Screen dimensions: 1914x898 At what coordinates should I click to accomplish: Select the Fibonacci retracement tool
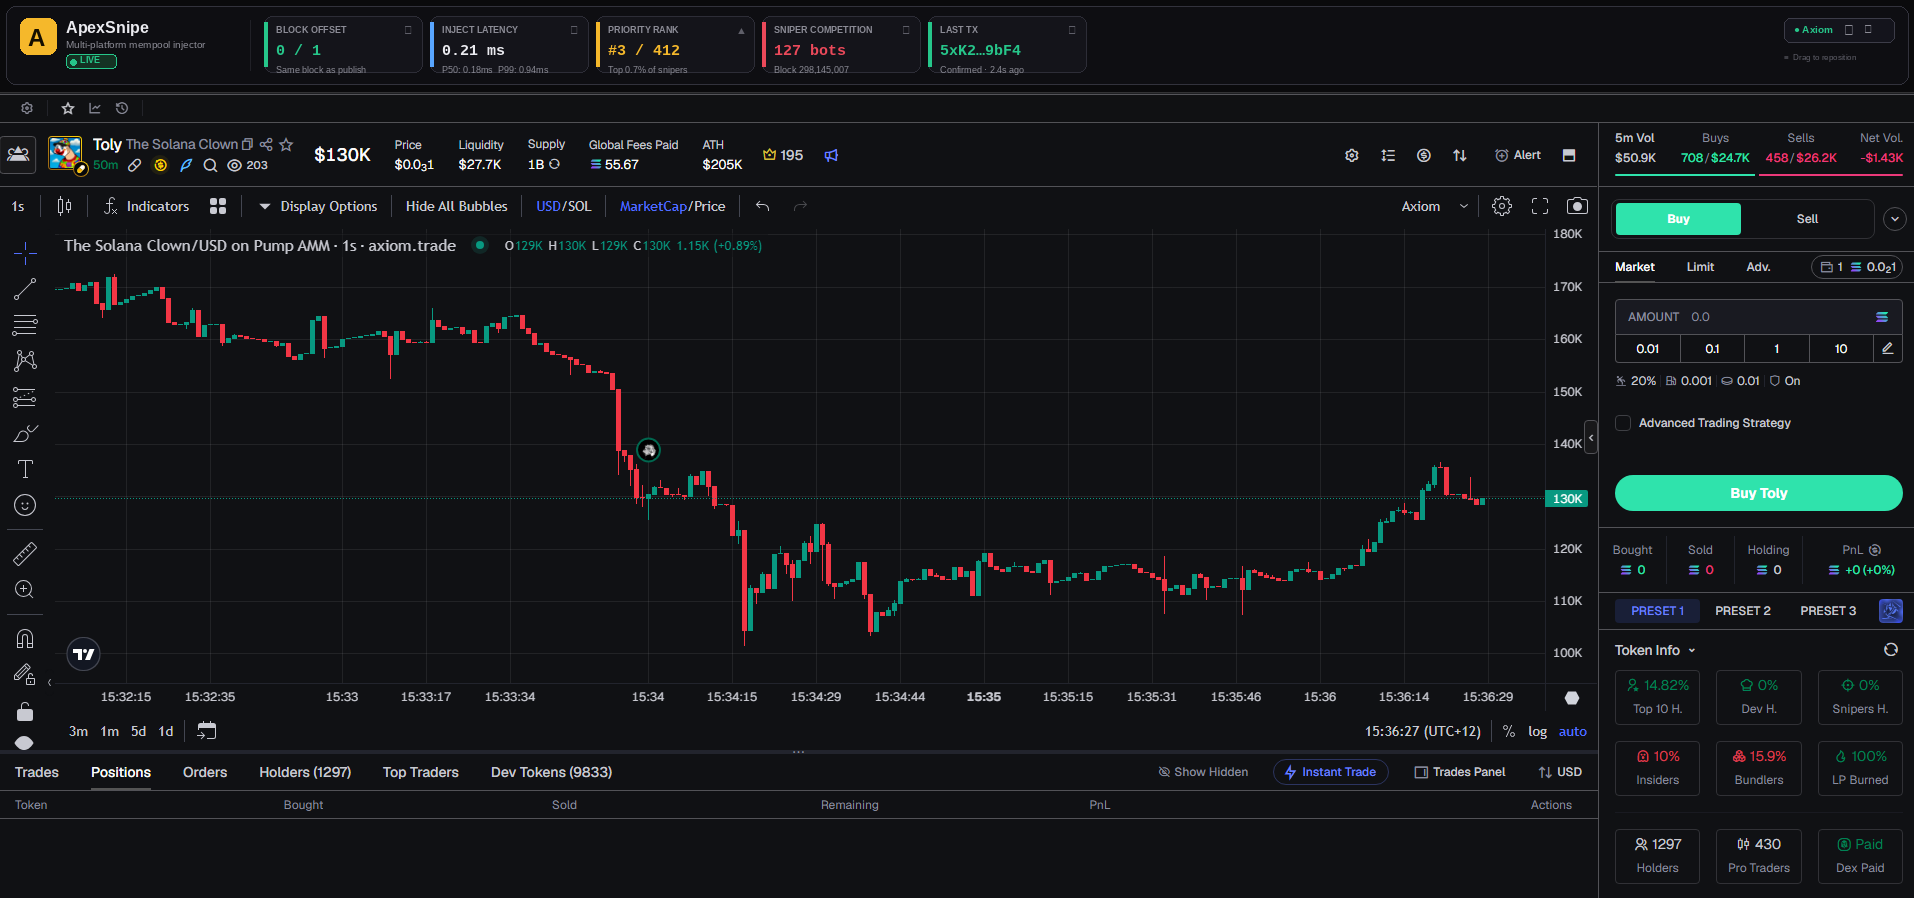click(25, 325)
